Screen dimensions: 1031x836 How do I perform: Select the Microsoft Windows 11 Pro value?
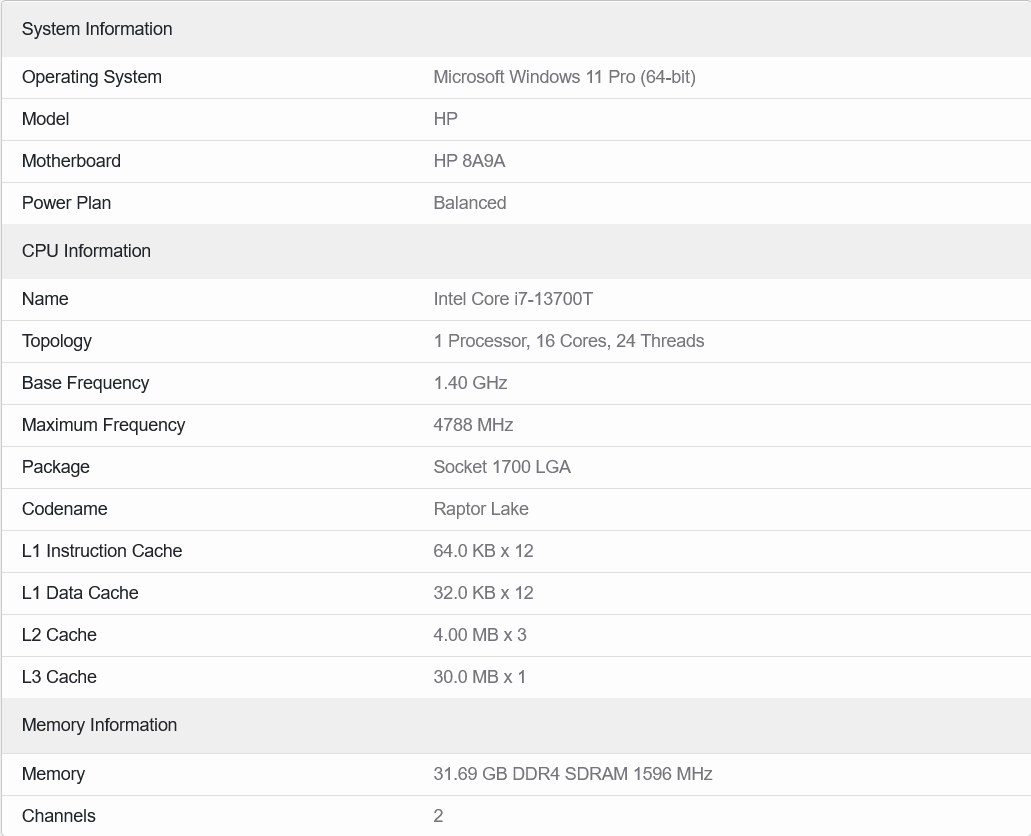coord(564,77)
